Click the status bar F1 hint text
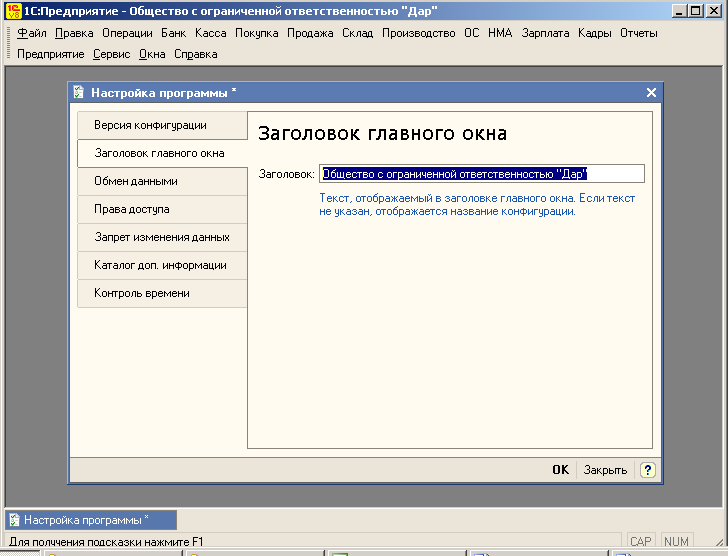 [x=106, y=542]
